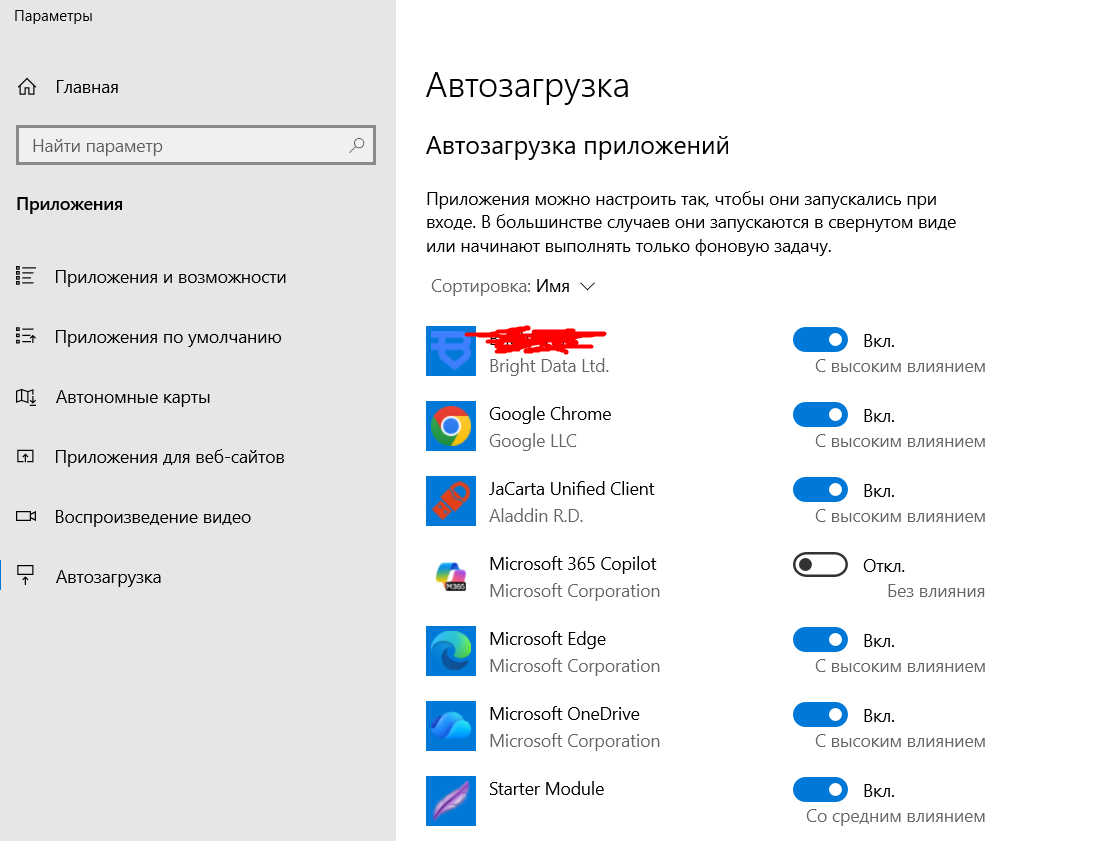1095x841 pixels.
Task: Select Воспроизведение видео in sidebar
Action: point(153,517)
